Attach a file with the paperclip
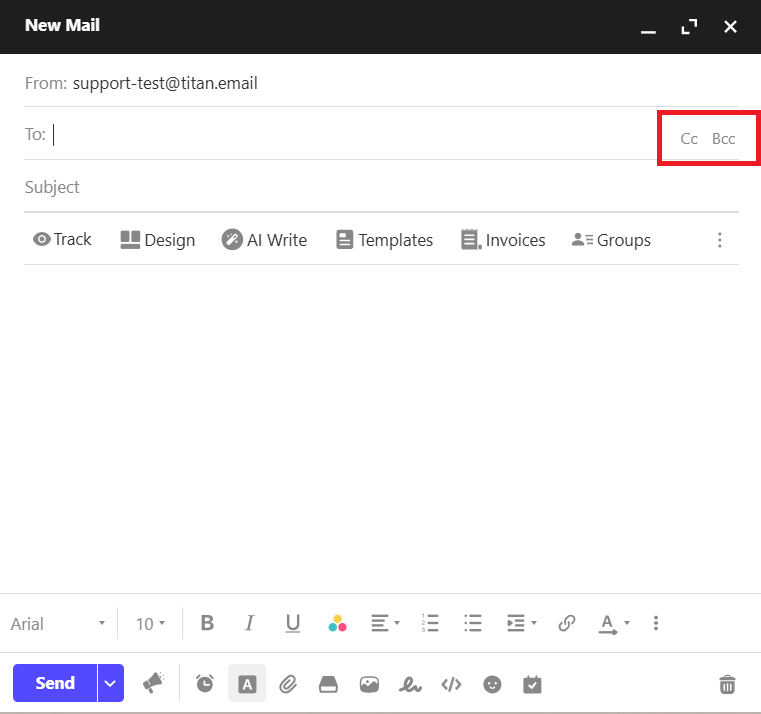 click(x=288, y=684)
